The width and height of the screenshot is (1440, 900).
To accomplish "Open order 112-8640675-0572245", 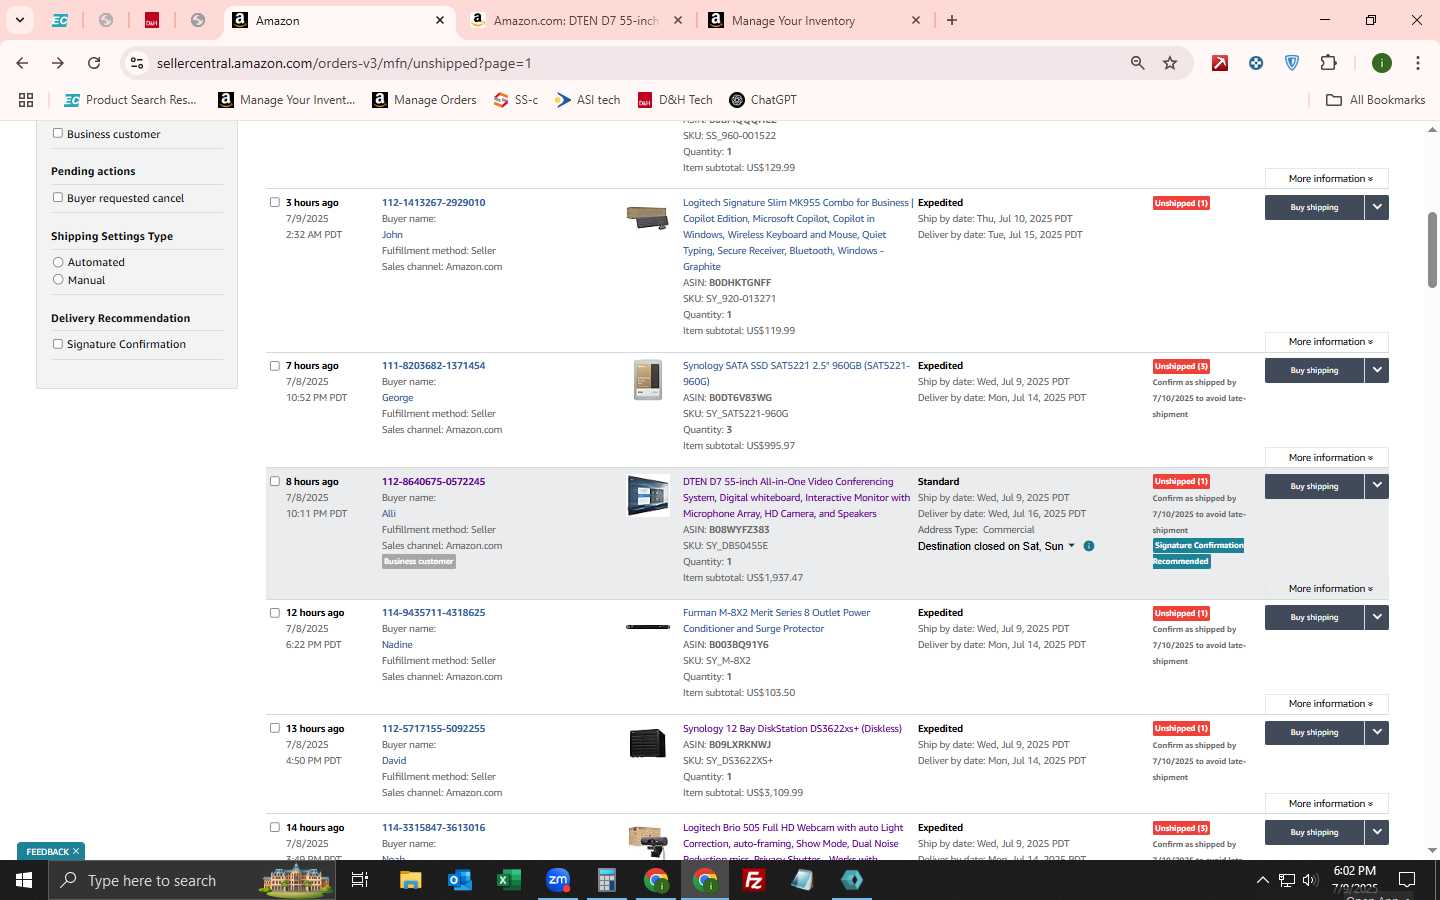I will 433,481.
